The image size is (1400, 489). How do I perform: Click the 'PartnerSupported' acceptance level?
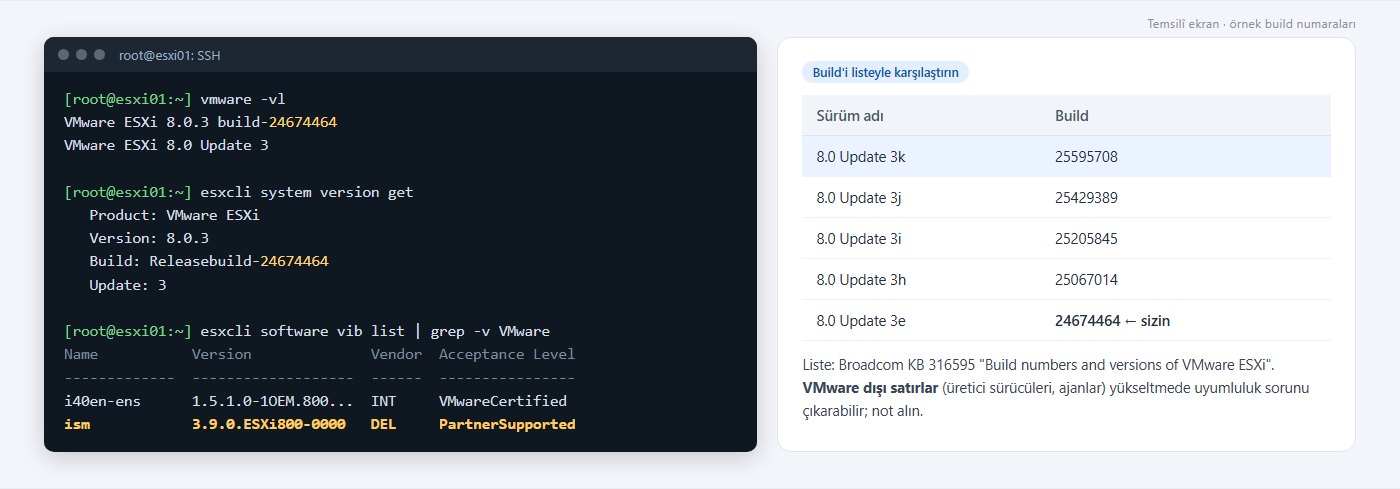click(507, 424)
